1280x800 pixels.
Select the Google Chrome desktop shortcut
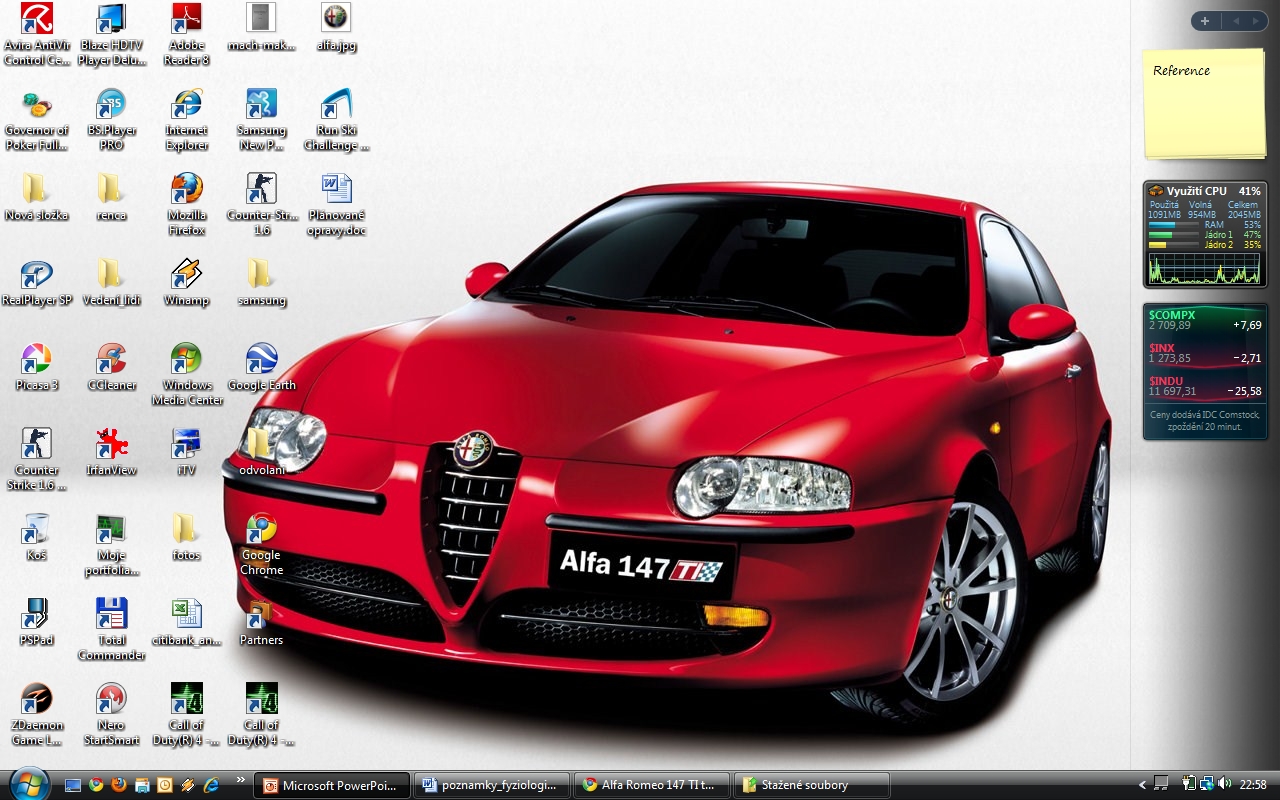coord(261,529)
